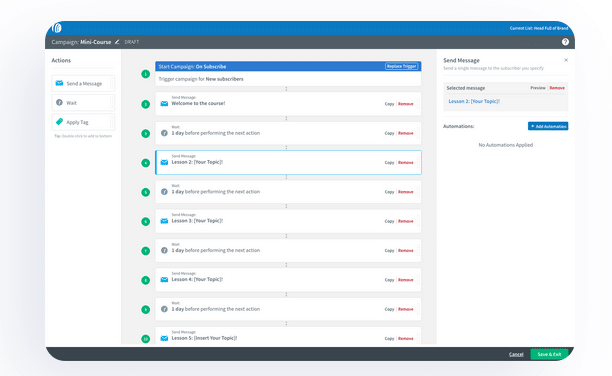Screen dimensions: 612x376
Task: Click envelope icon of Welcome to the course
Action: 164,103
